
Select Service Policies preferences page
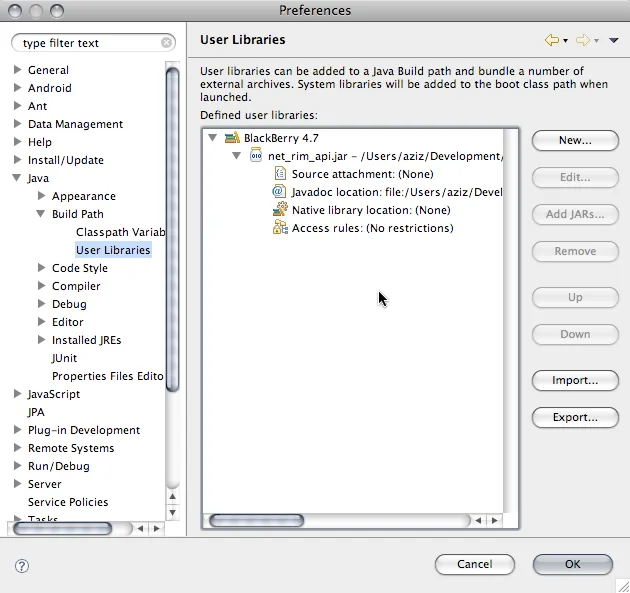coord(68,502)
